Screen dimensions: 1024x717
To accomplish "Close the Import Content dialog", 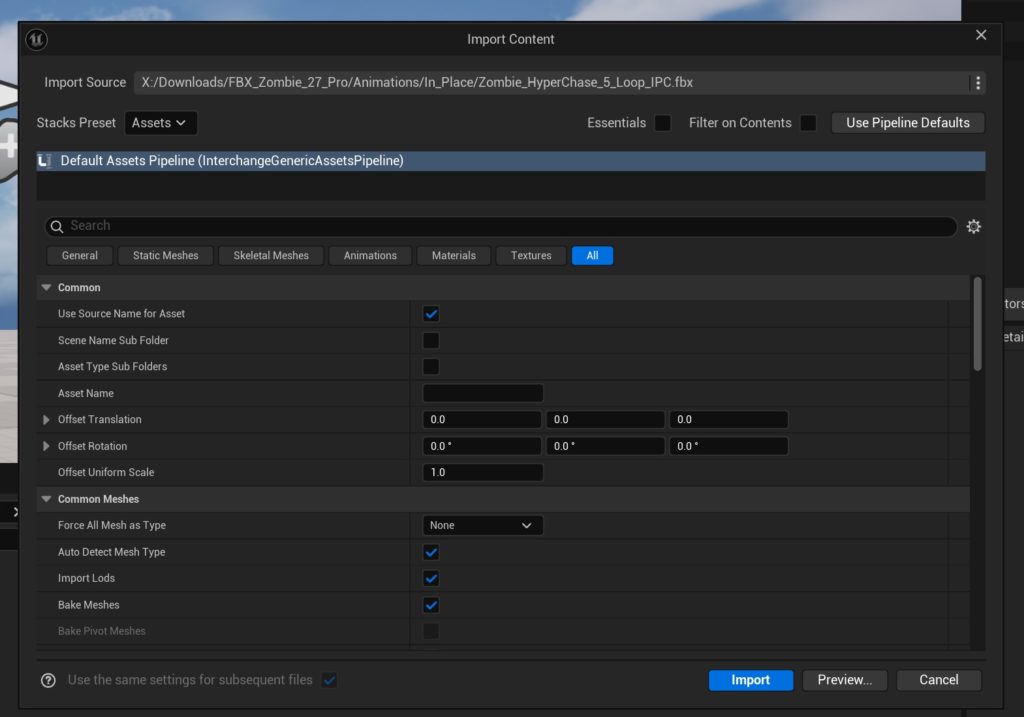I will pos(981,35).
